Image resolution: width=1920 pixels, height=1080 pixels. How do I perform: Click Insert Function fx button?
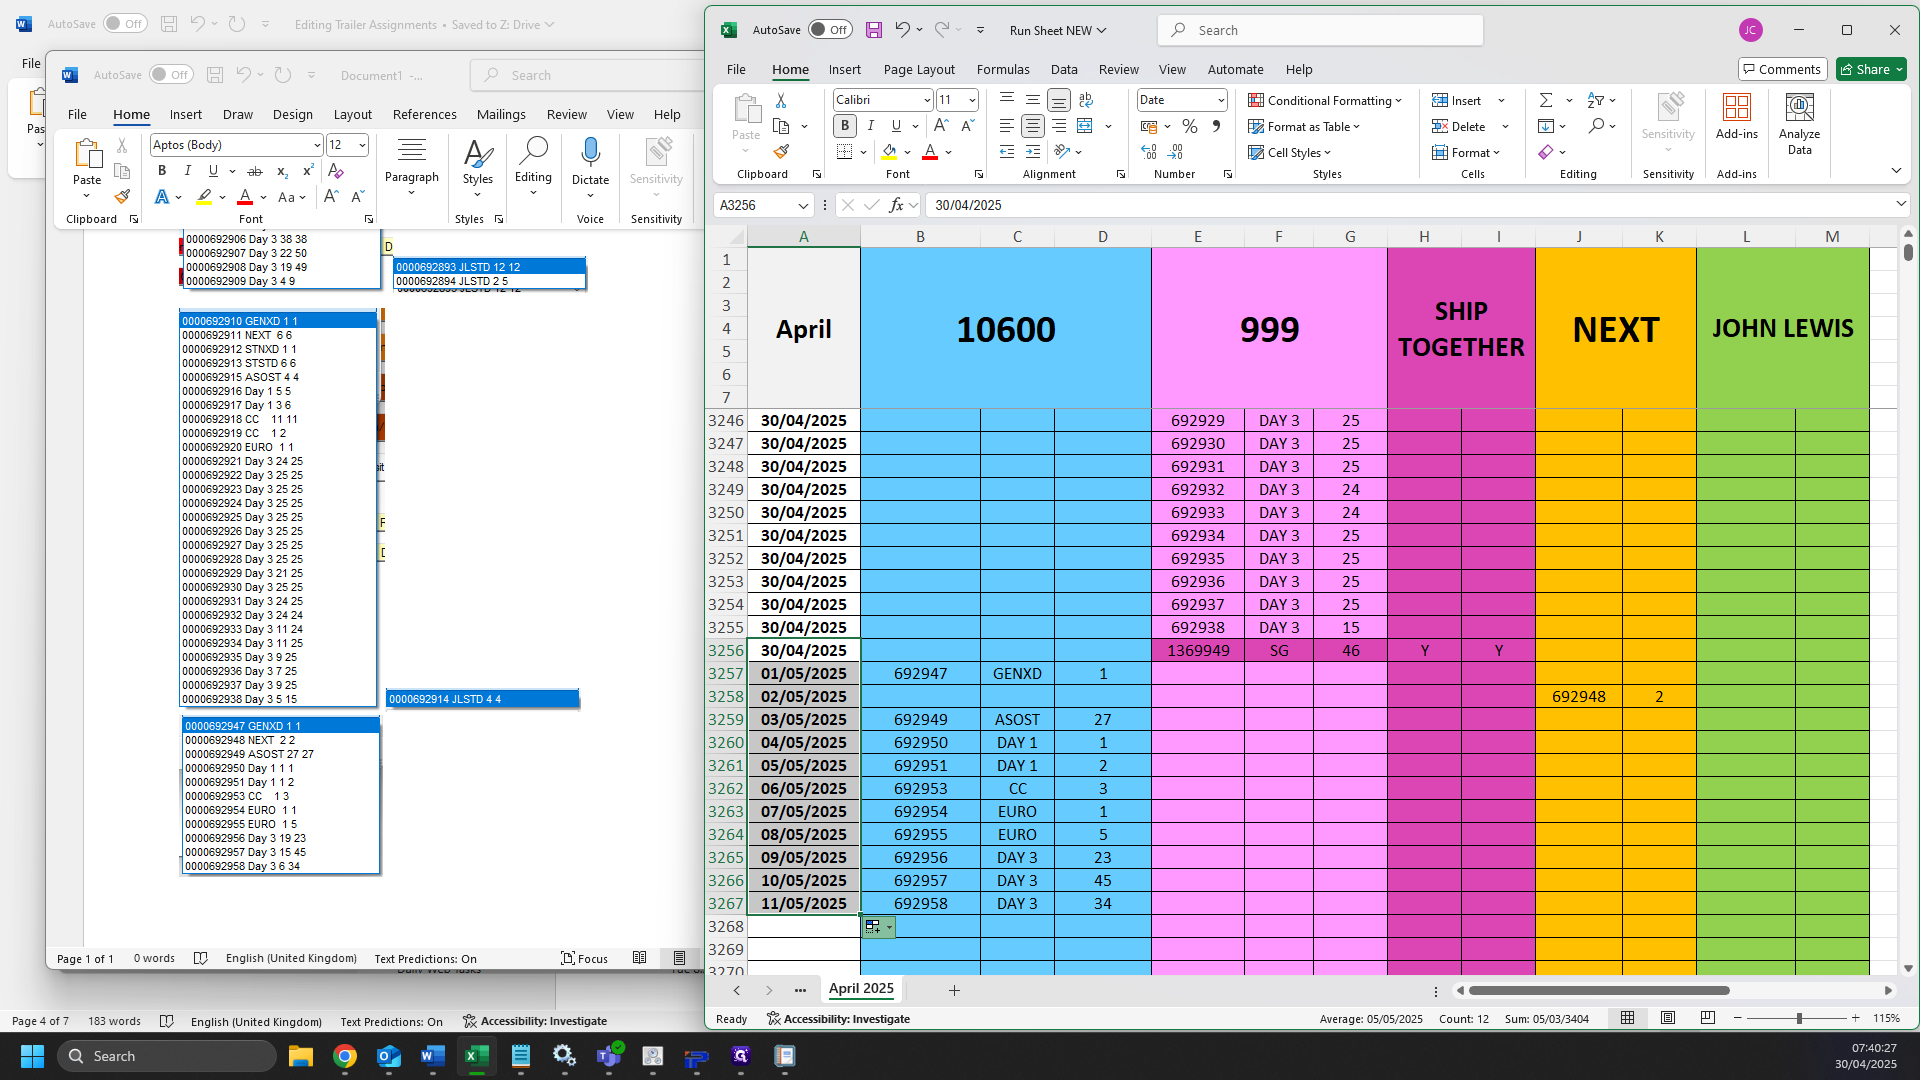click(x=897, y=205)
